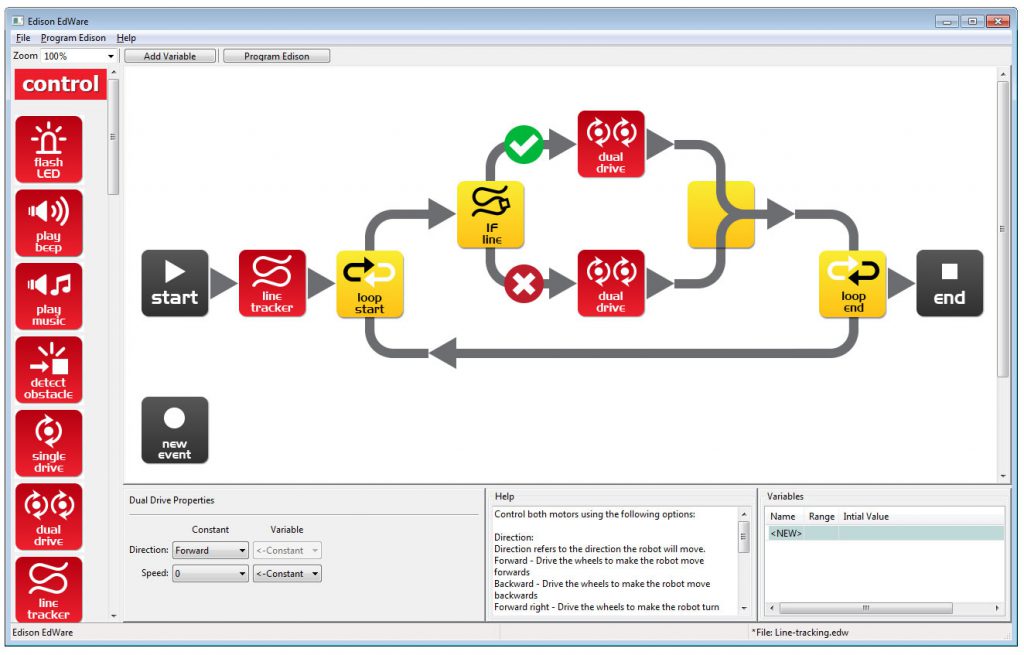Viewport: 1024px width, 655px height.
Task: Select the dual drive block in the left palette
Action: pyautogui.click(x=49, y=517)
